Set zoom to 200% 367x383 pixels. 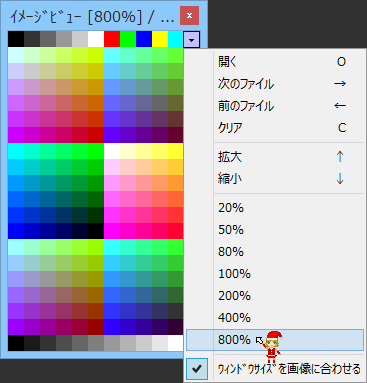[x=275, y=296]
